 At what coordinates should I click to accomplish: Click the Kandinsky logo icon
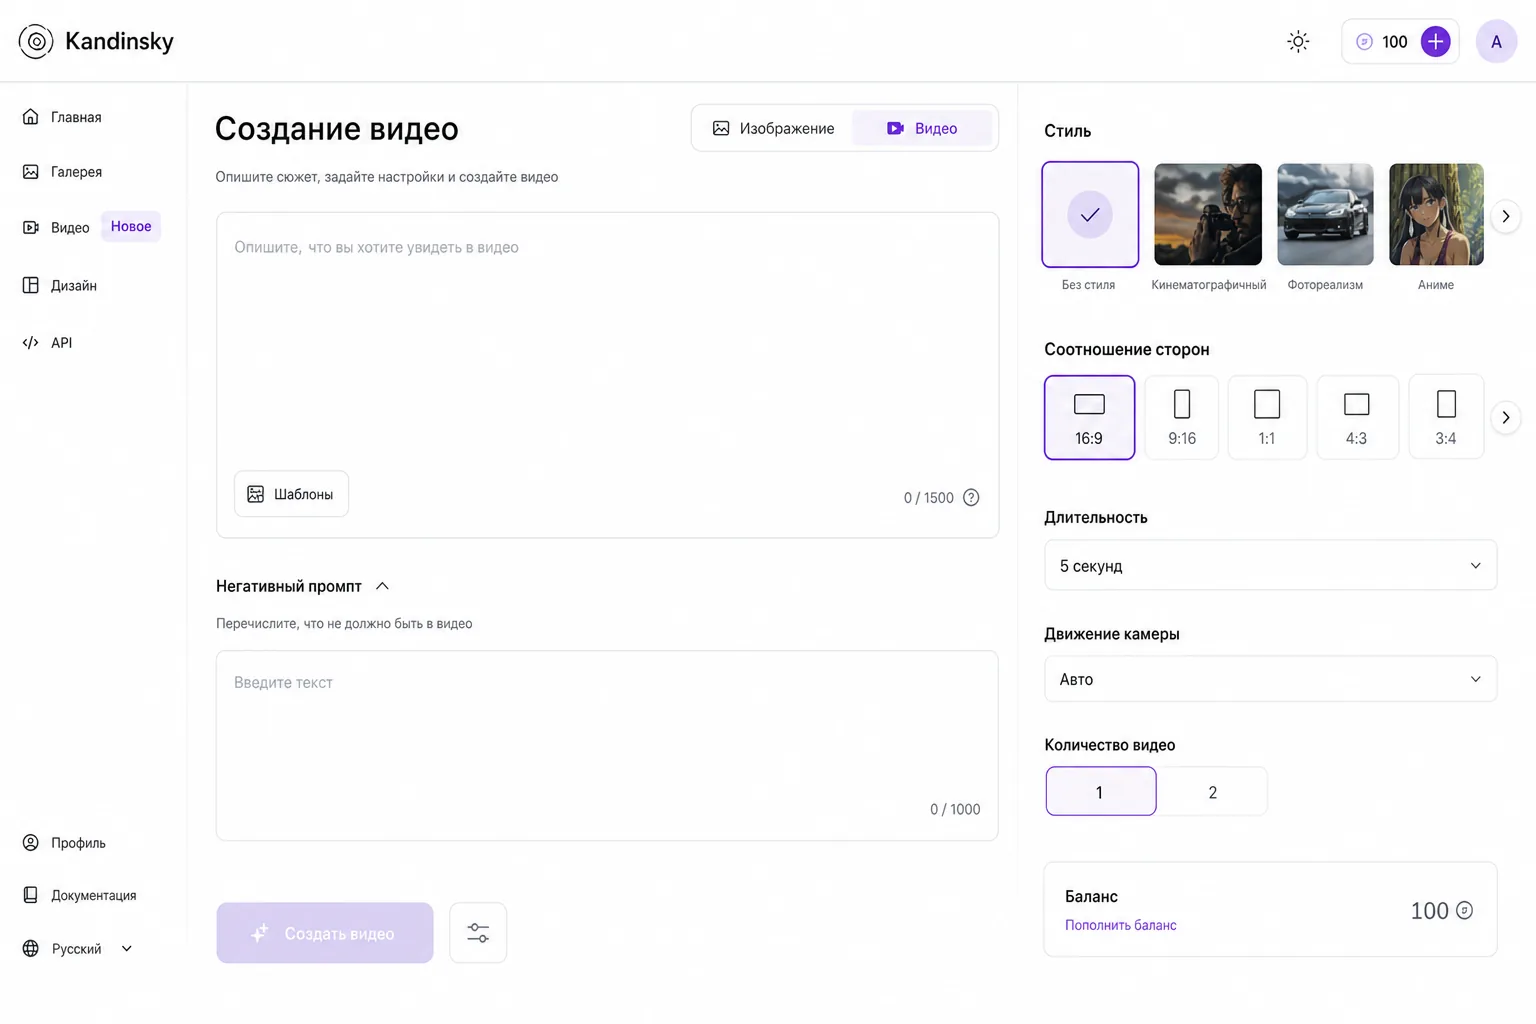pos(36,42)
